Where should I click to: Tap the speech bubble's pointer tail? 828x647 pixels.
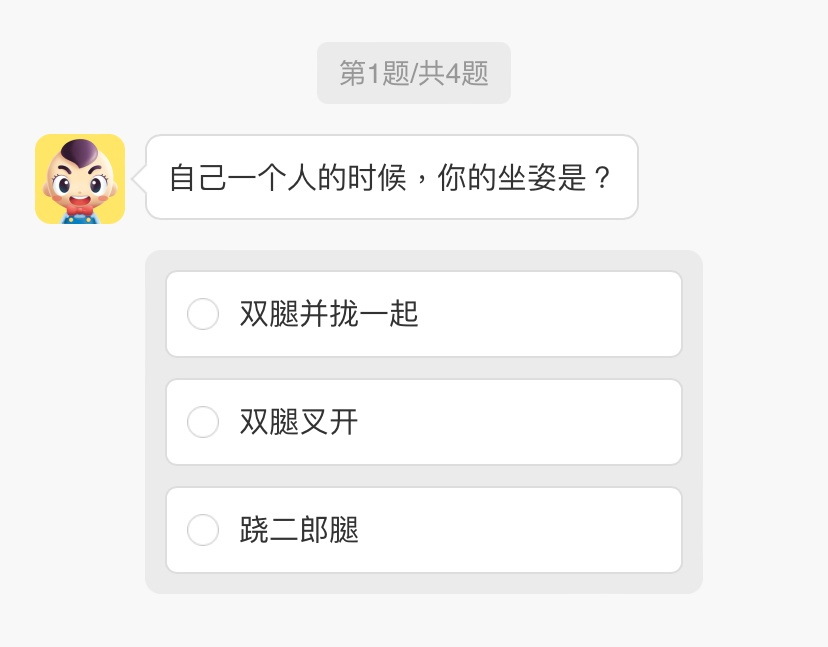pyautogui.click(x=140, y=178)
